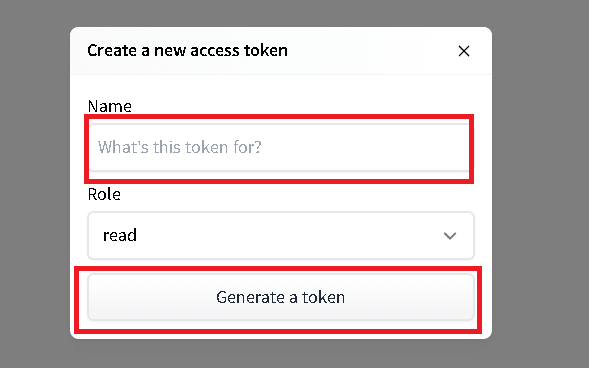Focus the Name text field
Screen dimensions: 589x368
pos(279,147)
